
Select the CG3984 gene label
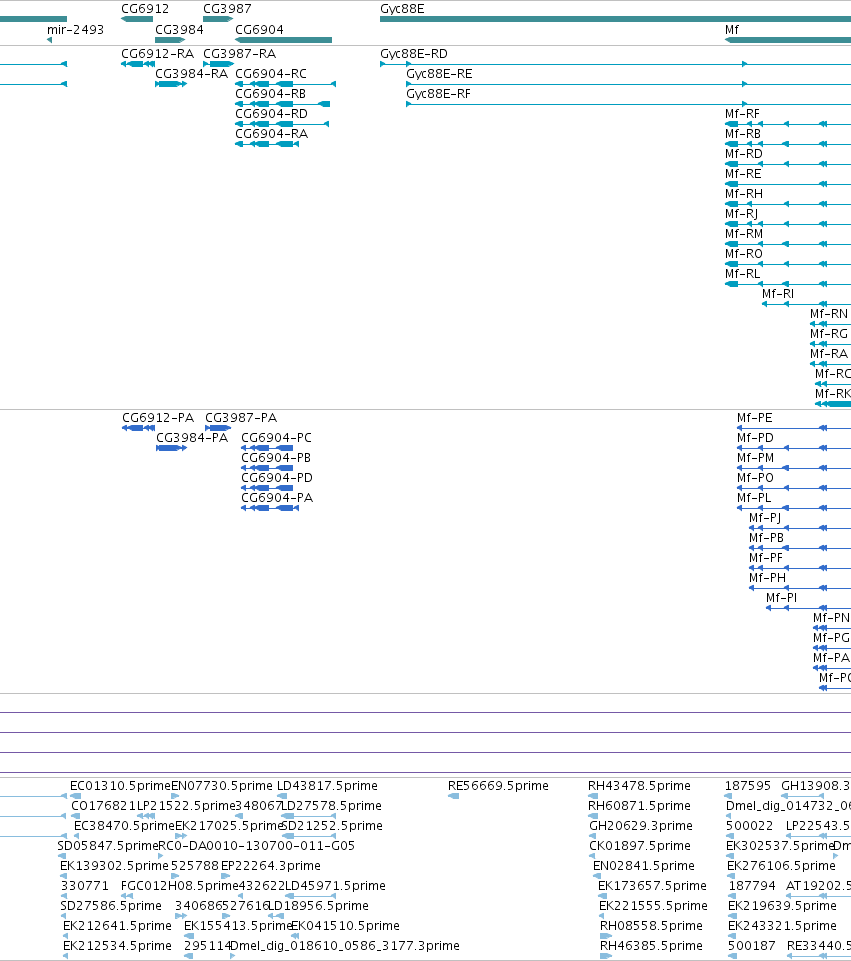pos(179,30)
